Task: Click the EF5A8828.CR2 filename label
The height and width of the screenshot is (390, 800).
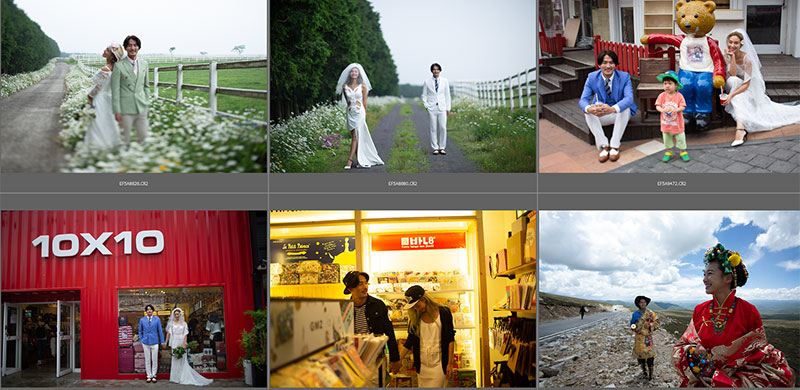Action: (134, 183)
